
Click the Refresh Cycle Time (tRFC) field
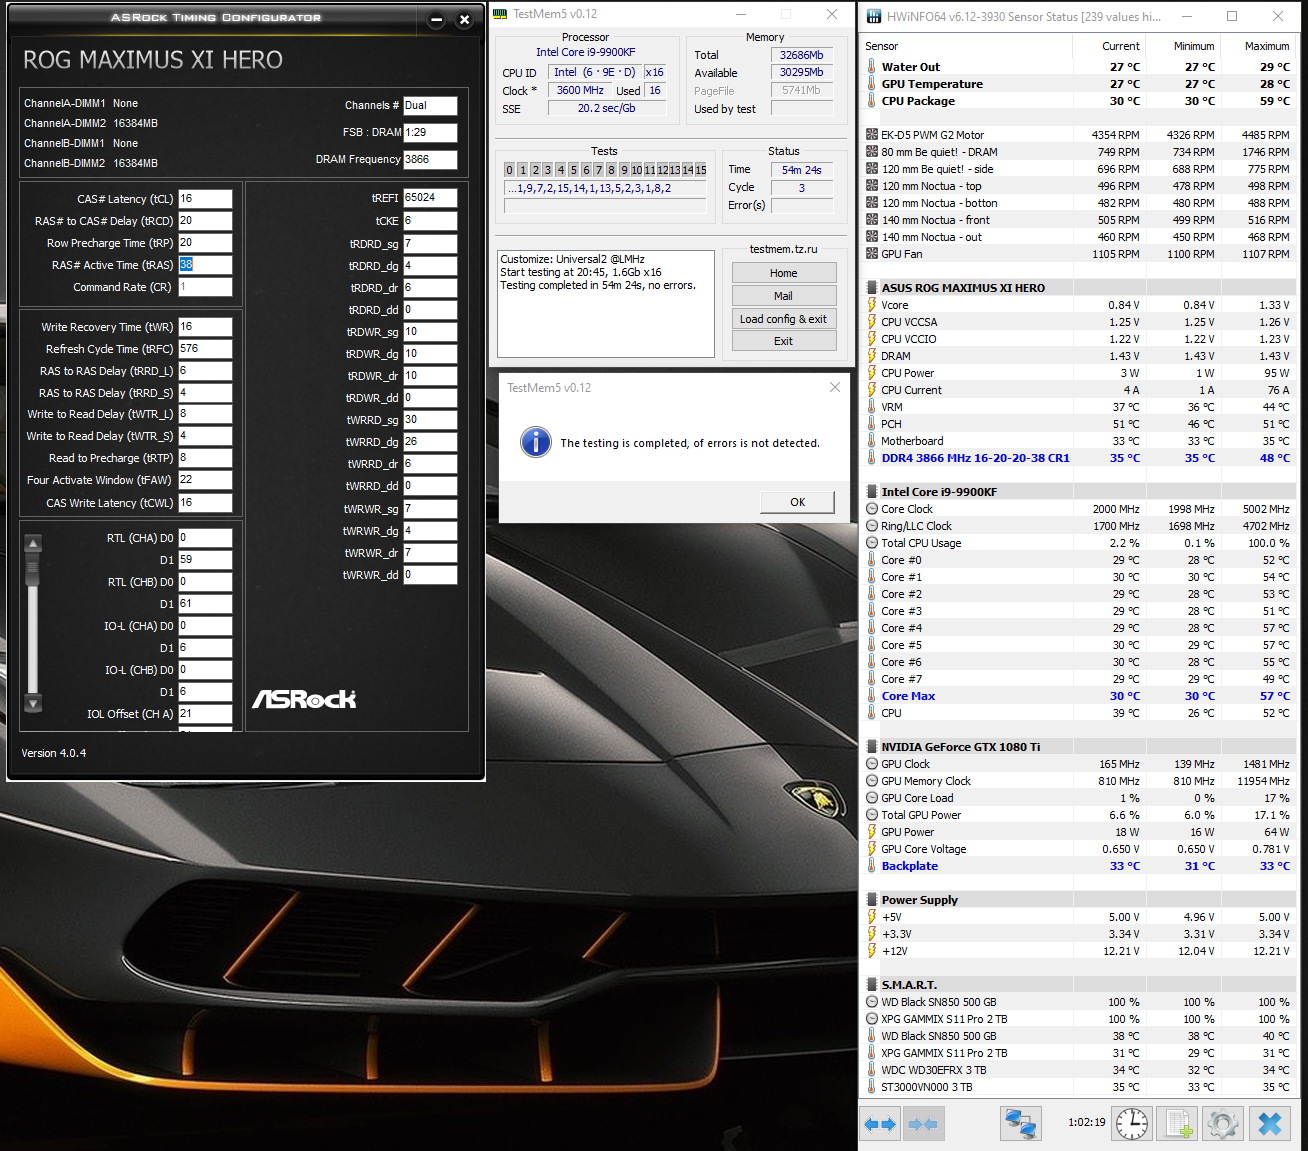coord(205,349)
